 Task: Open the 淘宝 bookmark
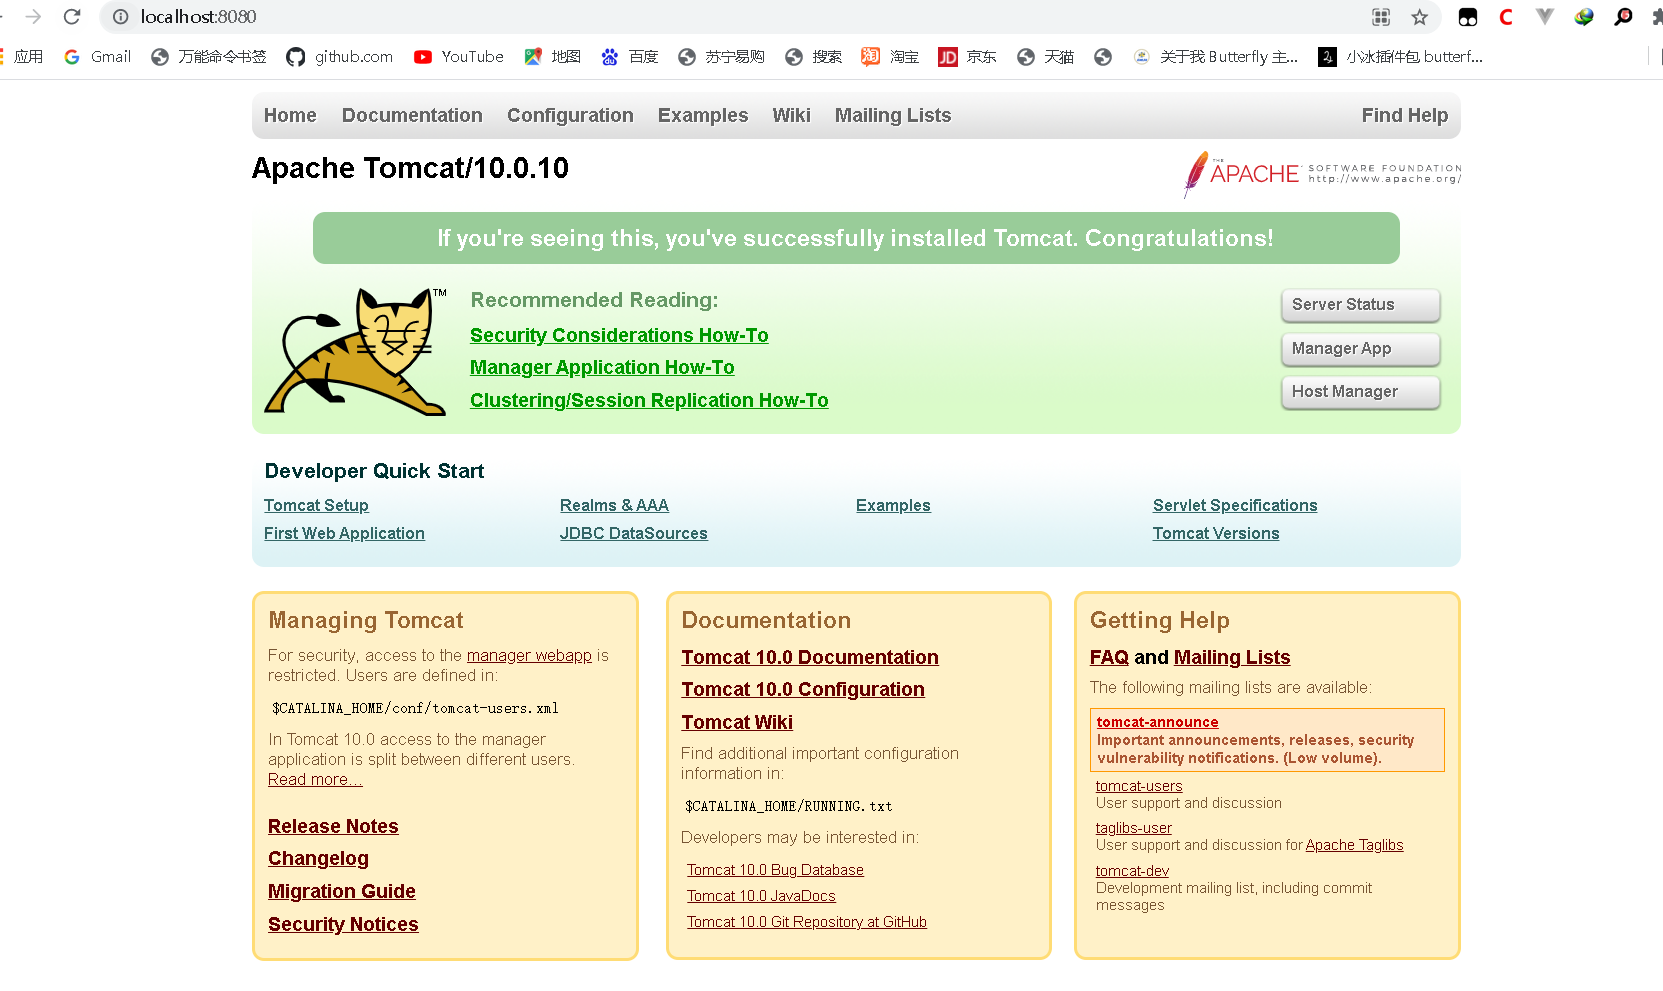891,57
